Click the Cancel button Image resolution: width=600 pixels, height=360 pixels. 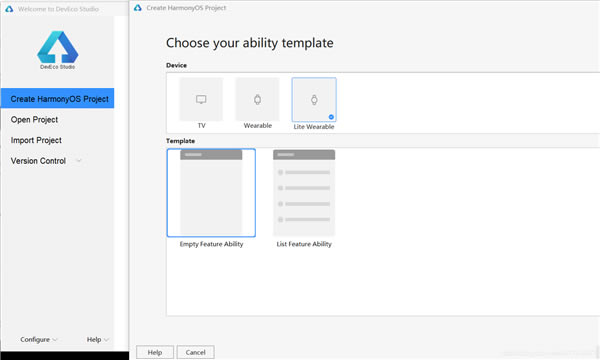point(196,352)
